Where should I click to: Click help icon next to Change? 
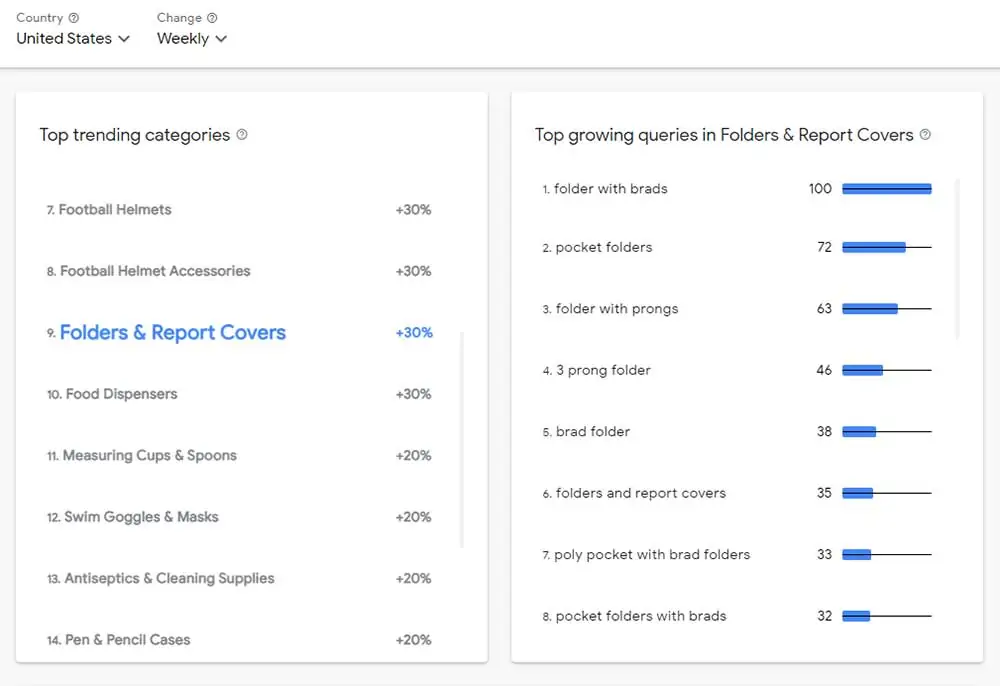(212, 18)
